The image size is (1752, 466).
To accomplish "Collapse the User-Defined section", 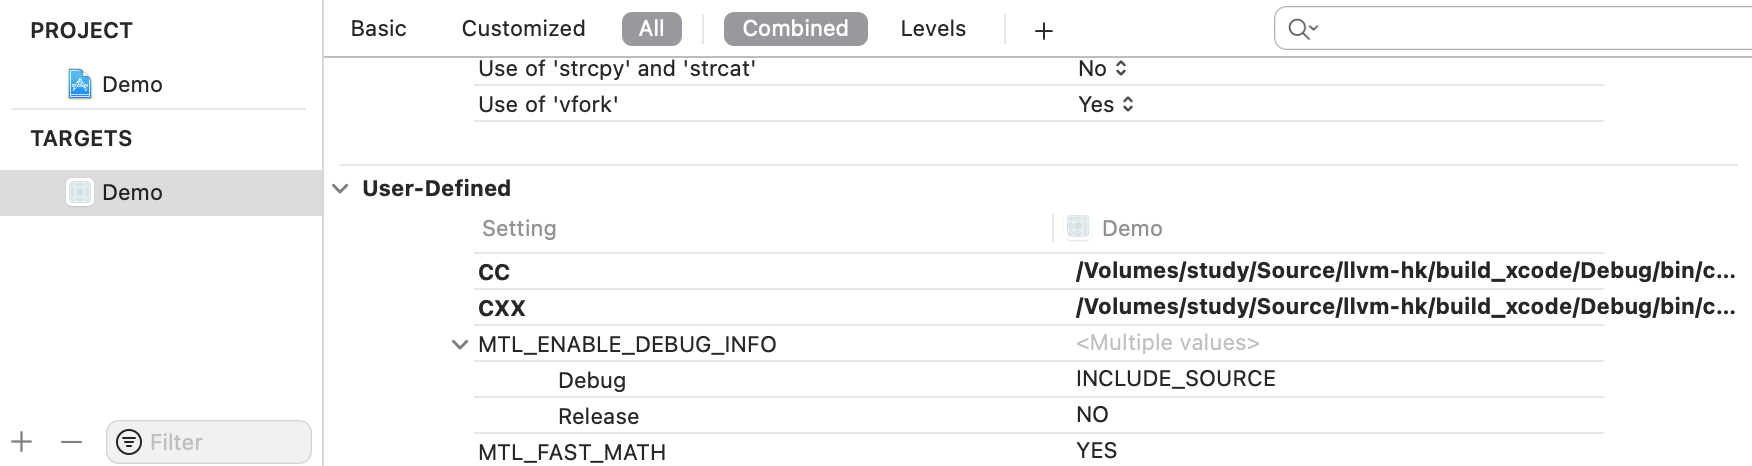I will pos(340,188).
